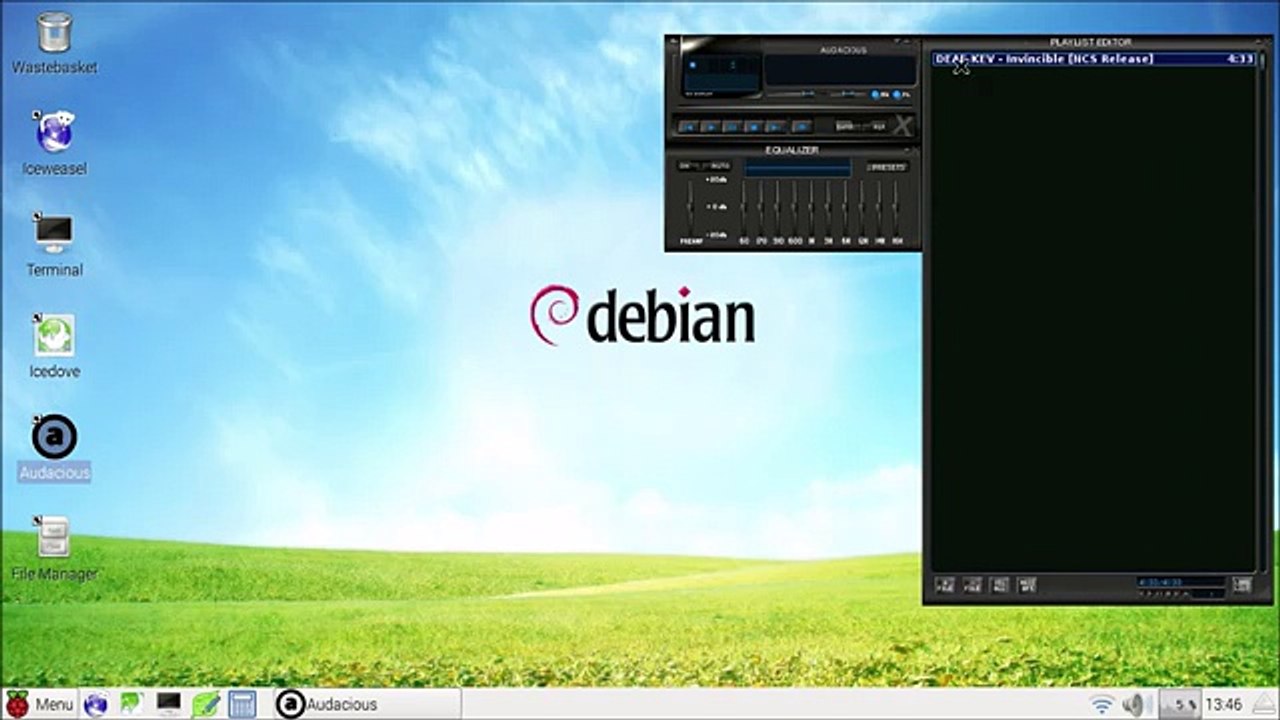This screenshot has height=720, width=1280.
Task: Click the 16K equalizer band slider
Action: tap(897, 208)
